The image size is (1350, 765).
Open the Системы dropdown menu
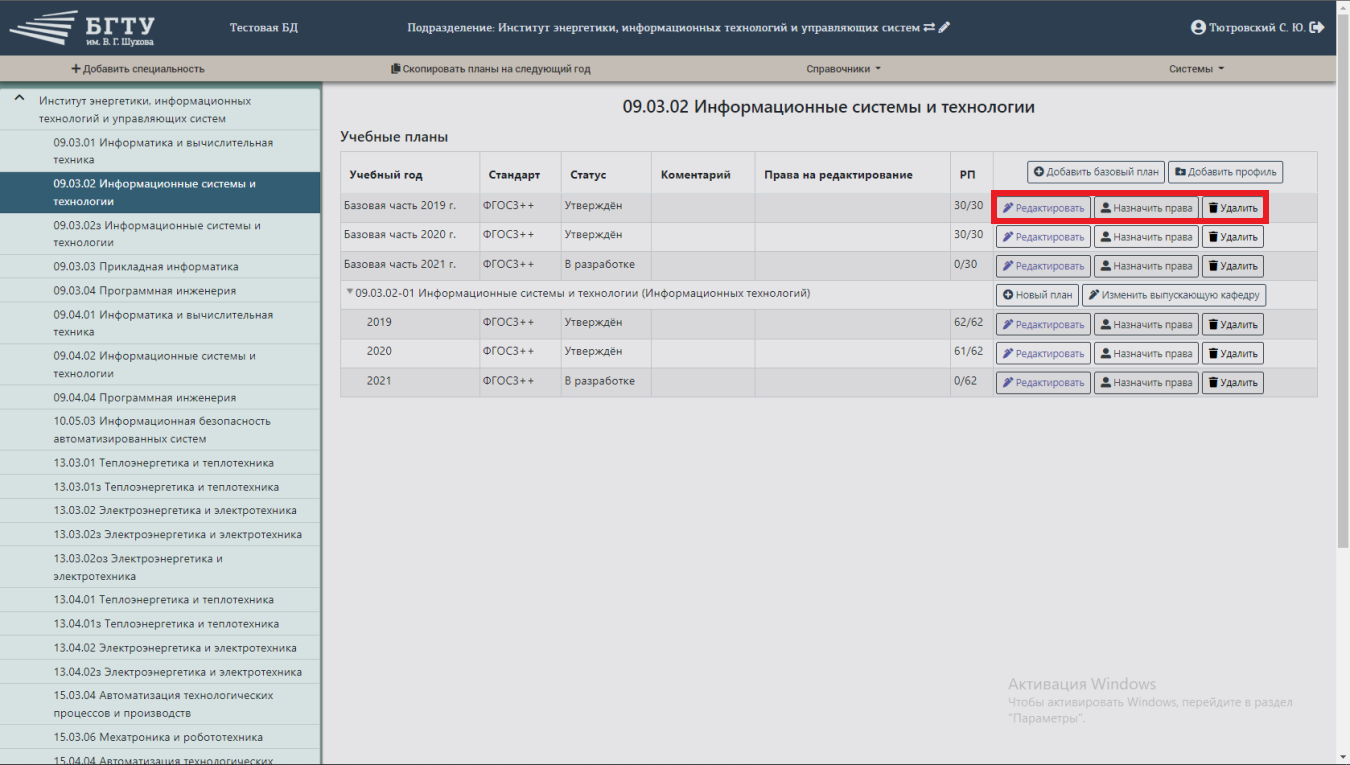(x=1196, y=69)
